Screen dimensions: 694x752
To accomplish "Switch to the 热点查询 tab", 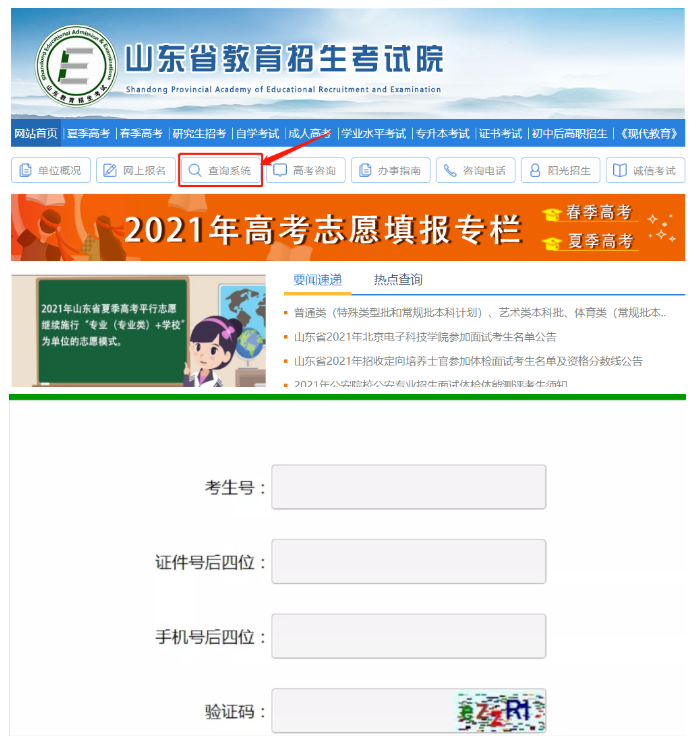I will (x=398, y=280).
